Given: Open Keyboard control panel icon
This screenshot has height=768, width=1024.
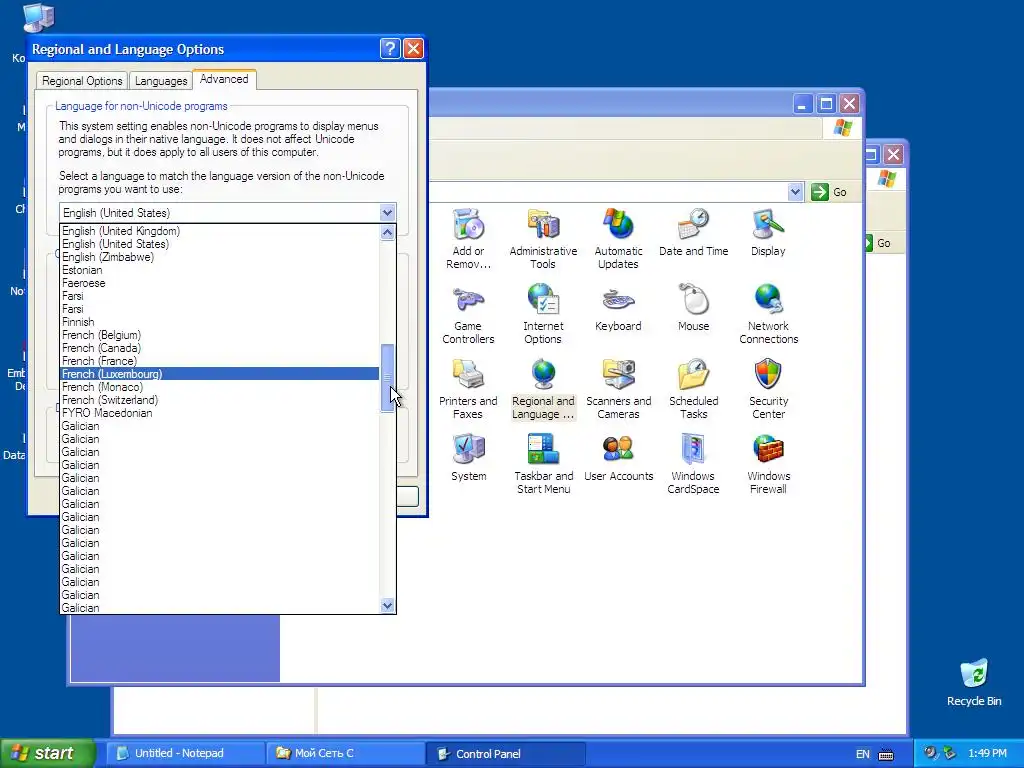Looking at the screenshot, I should [x=618, y=308].
